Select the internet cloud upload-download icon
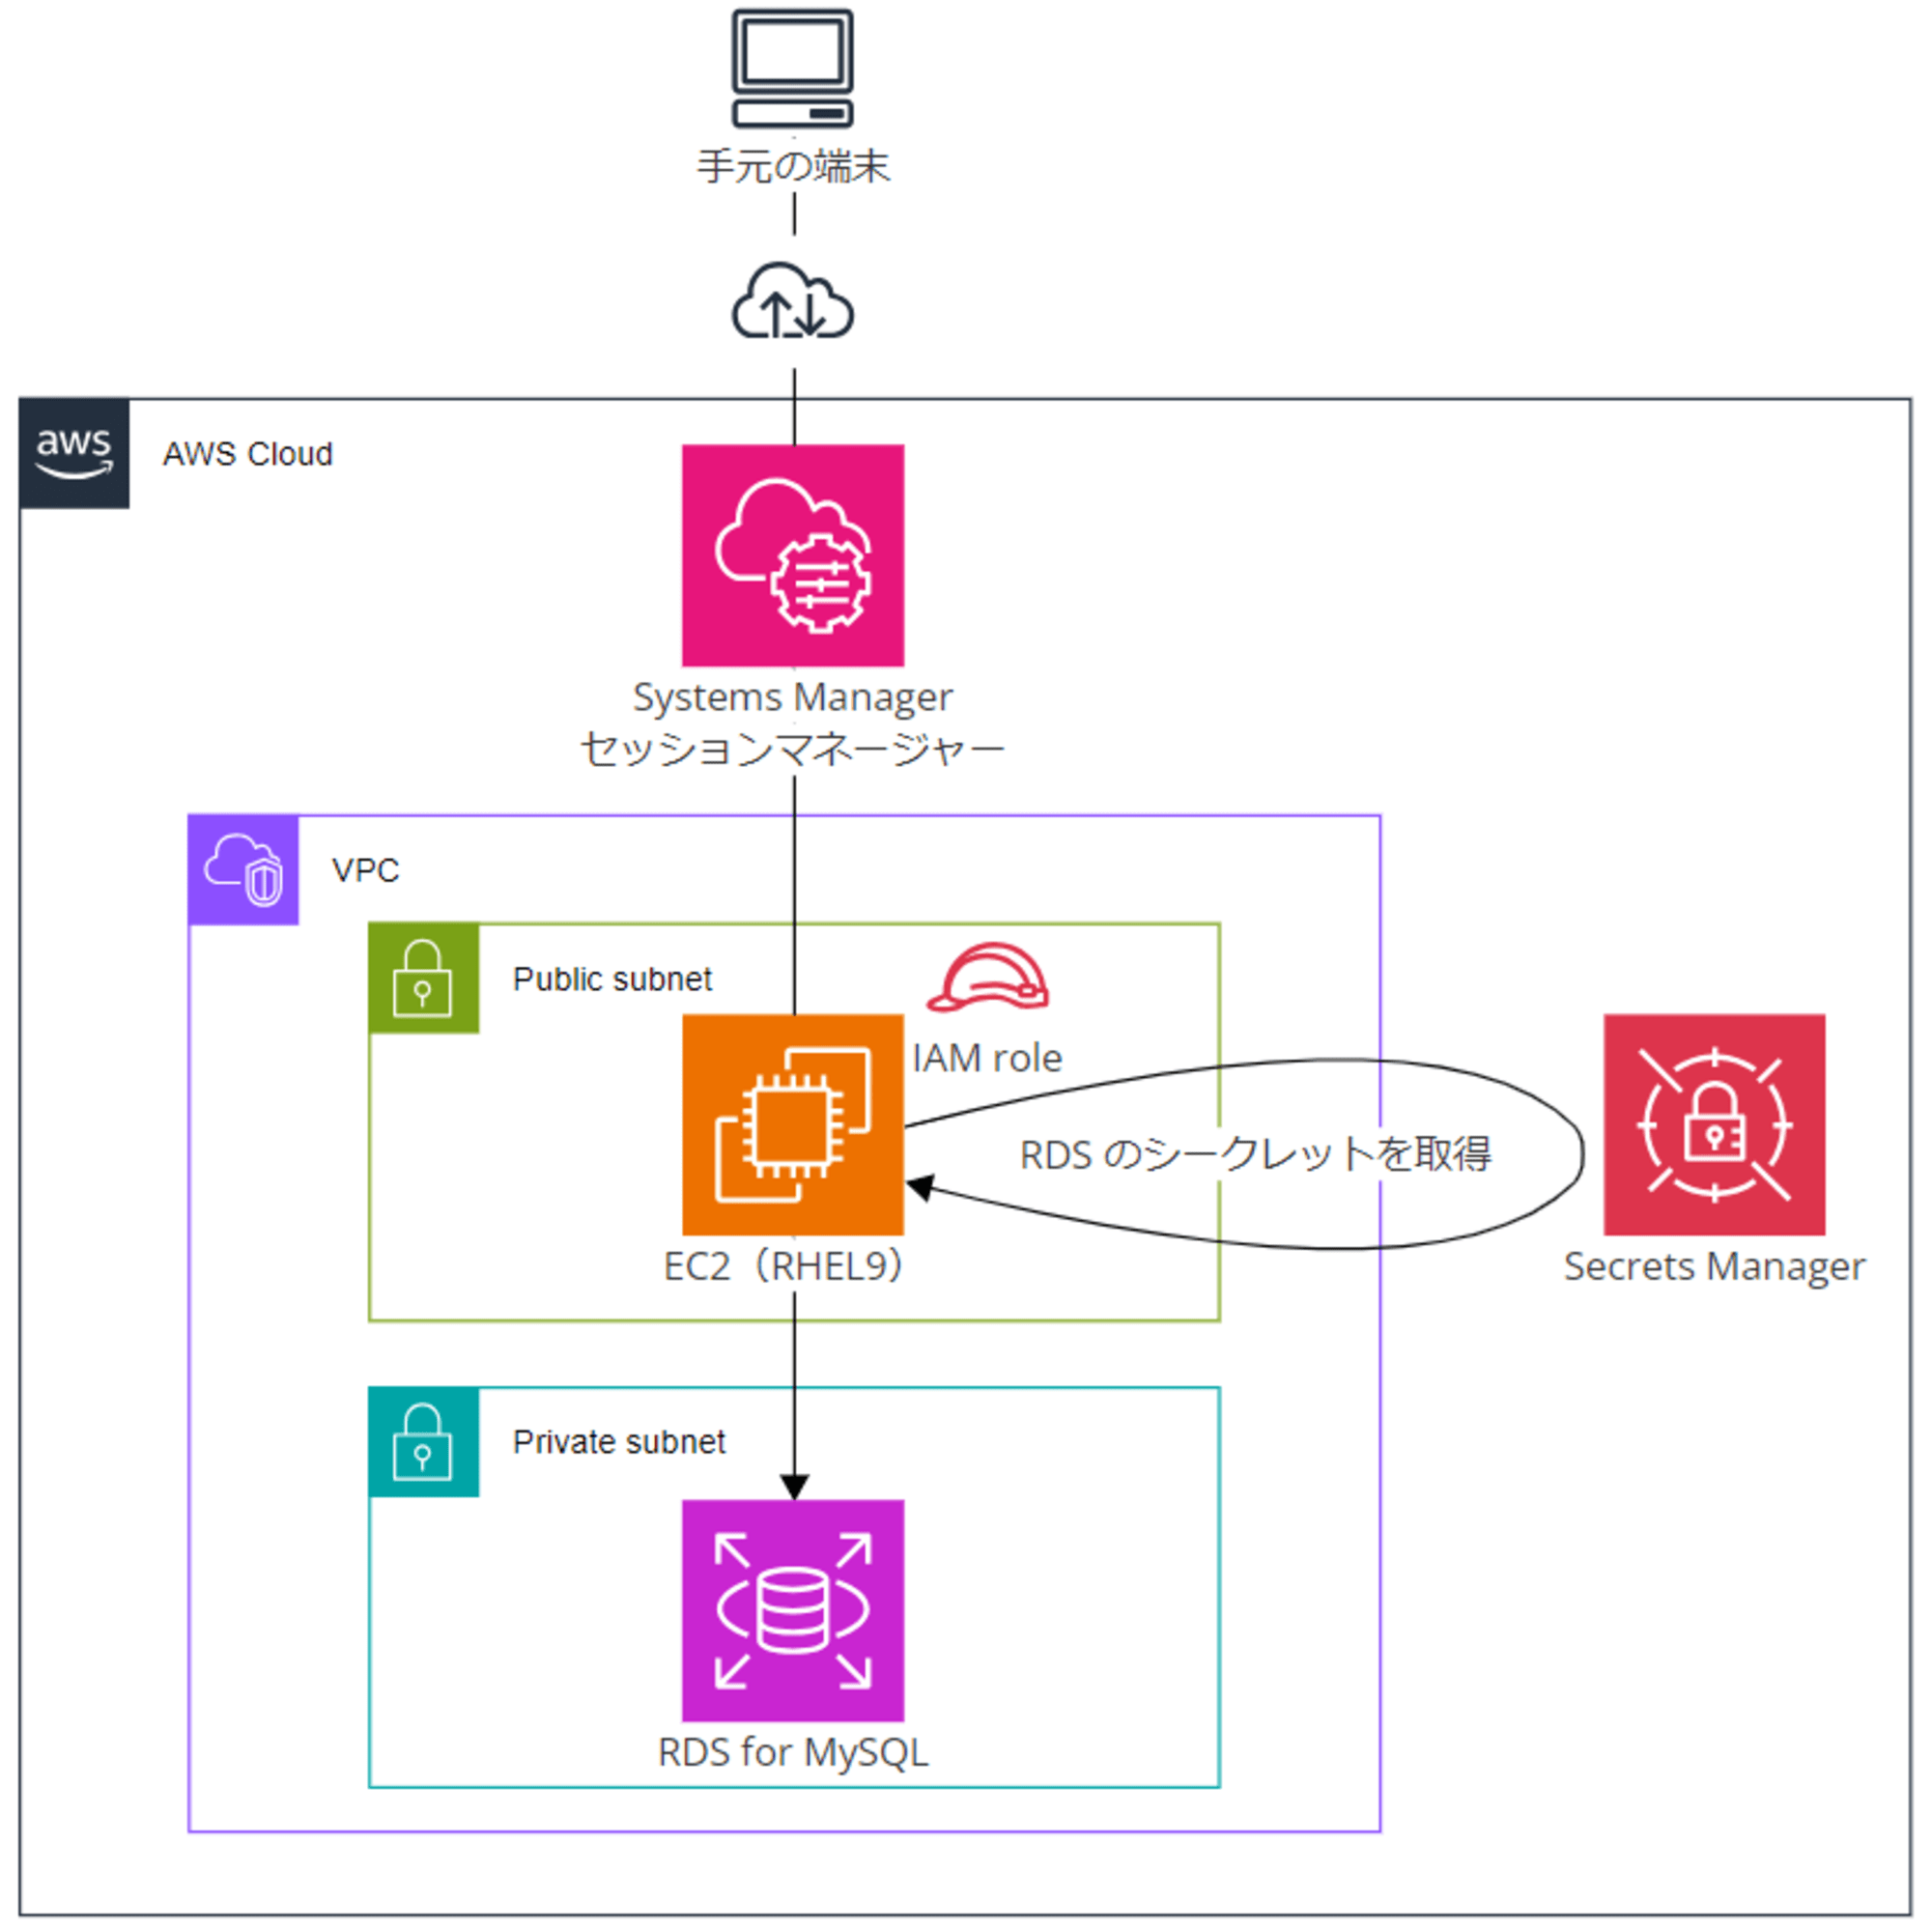Screen dimensions: 1932x1930 pos(792,300)
